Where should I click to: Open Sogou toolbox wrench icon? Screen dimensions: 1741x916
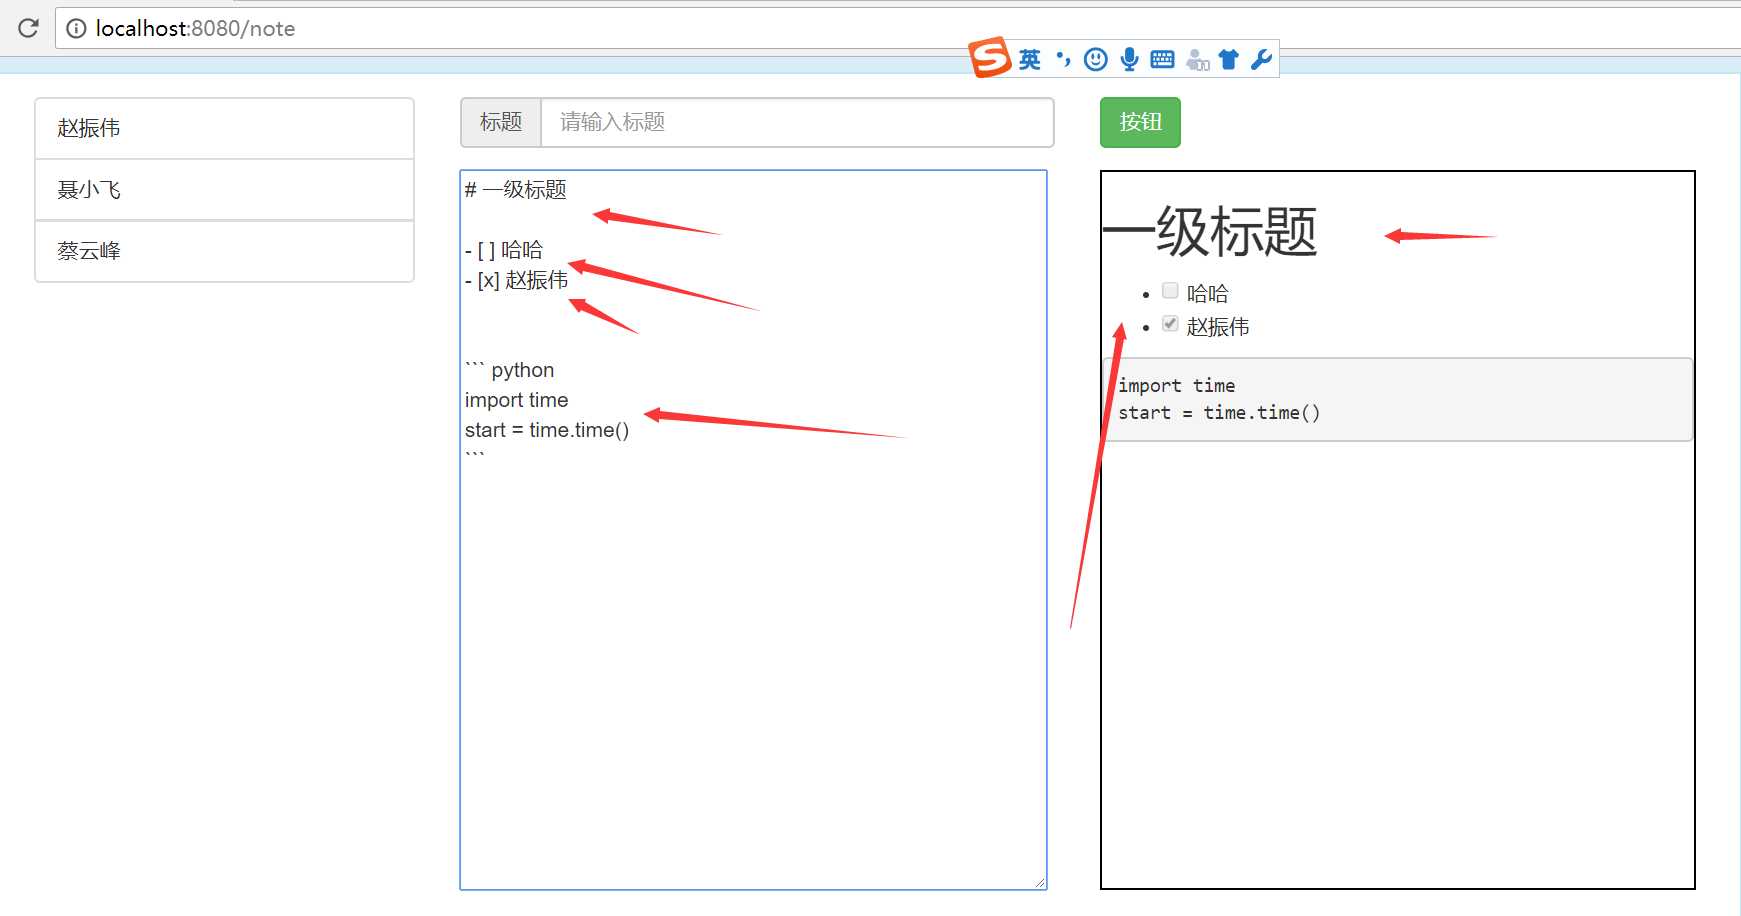[1262, 60]
